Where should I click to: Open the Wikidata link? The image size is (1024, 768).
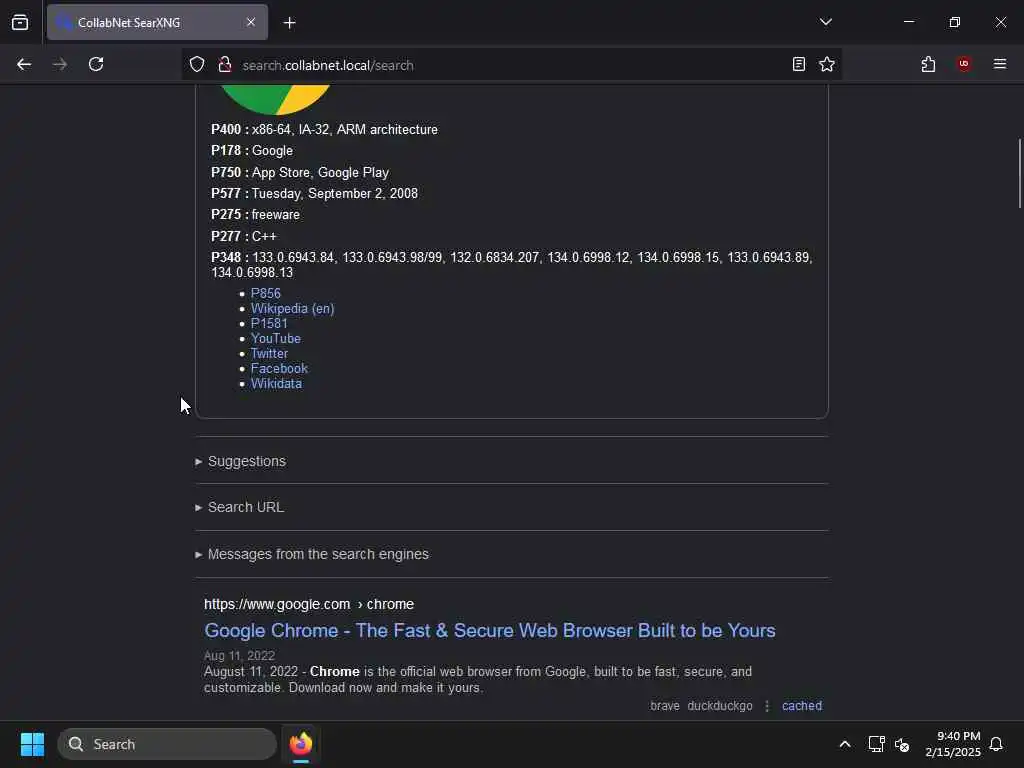[276, 383]
